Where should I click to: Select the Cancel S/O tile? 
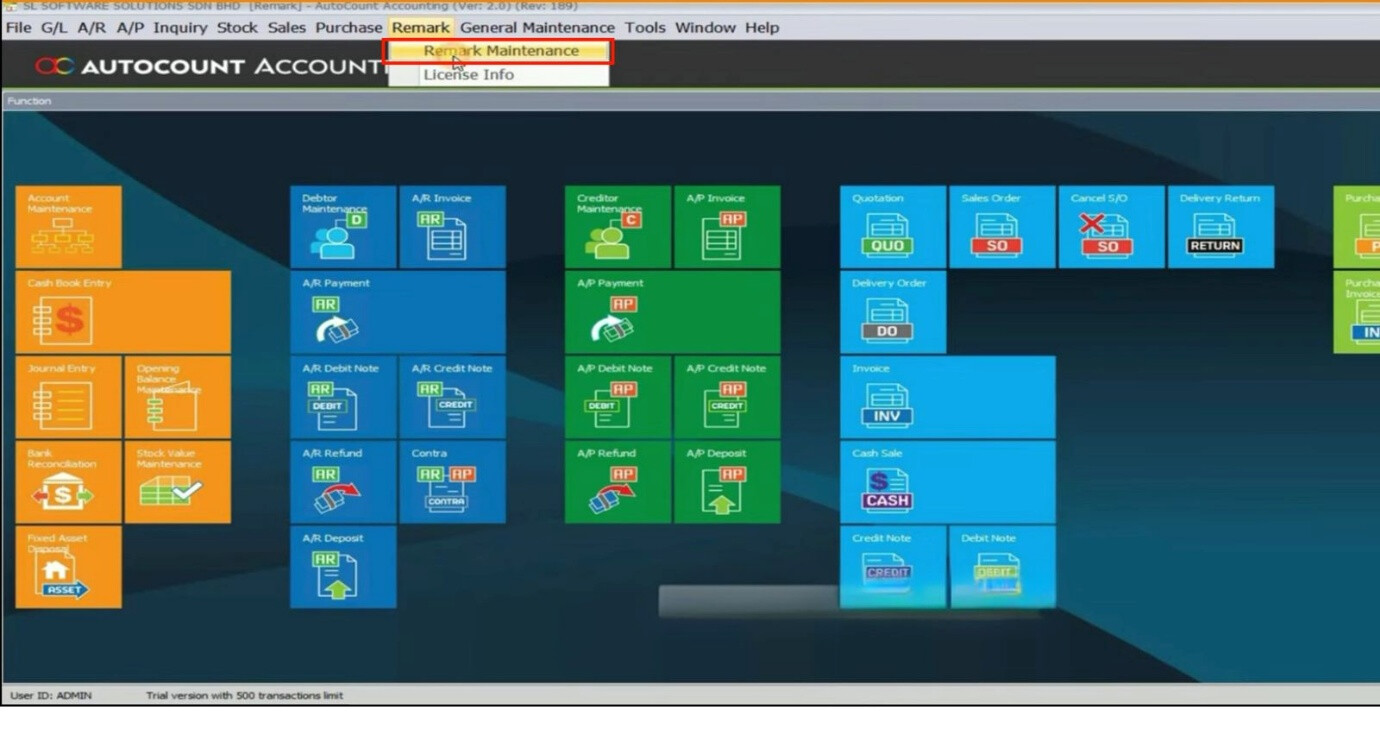pos(1111,227)
